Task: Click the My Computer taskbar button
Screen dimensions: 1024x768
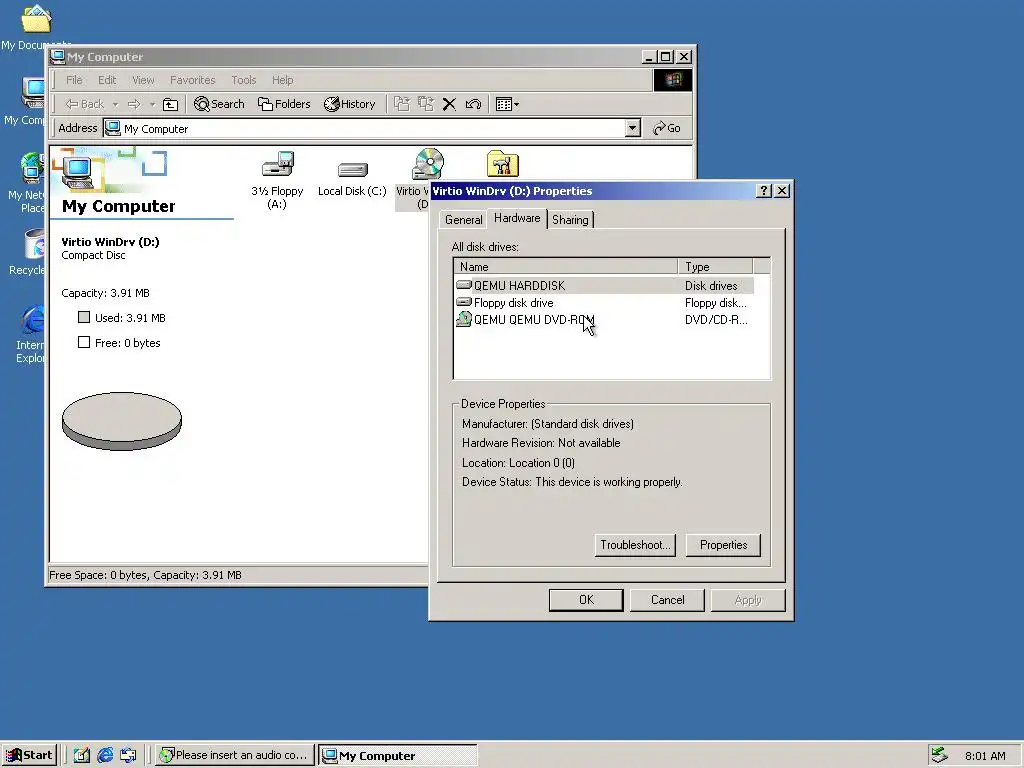Action: click(x=398, y=756)
